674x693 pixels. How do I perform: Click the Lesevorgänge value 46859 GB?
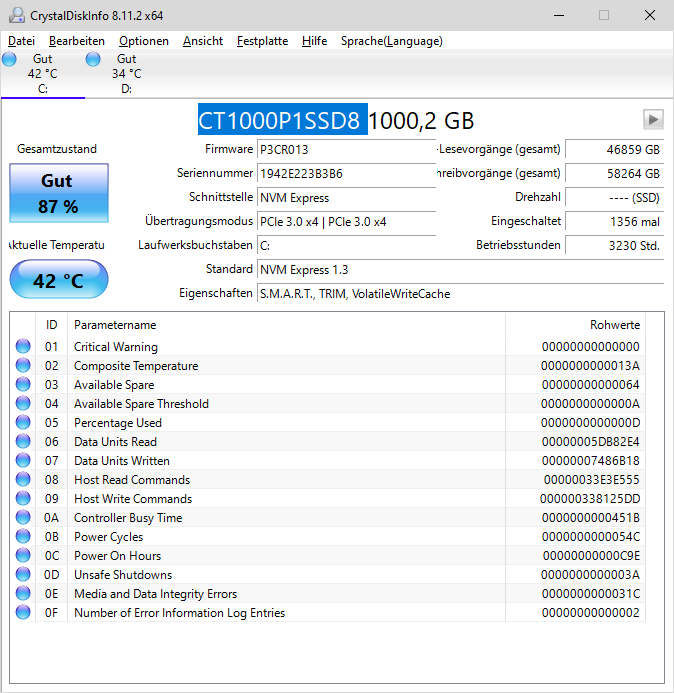(x=614, y=149)
